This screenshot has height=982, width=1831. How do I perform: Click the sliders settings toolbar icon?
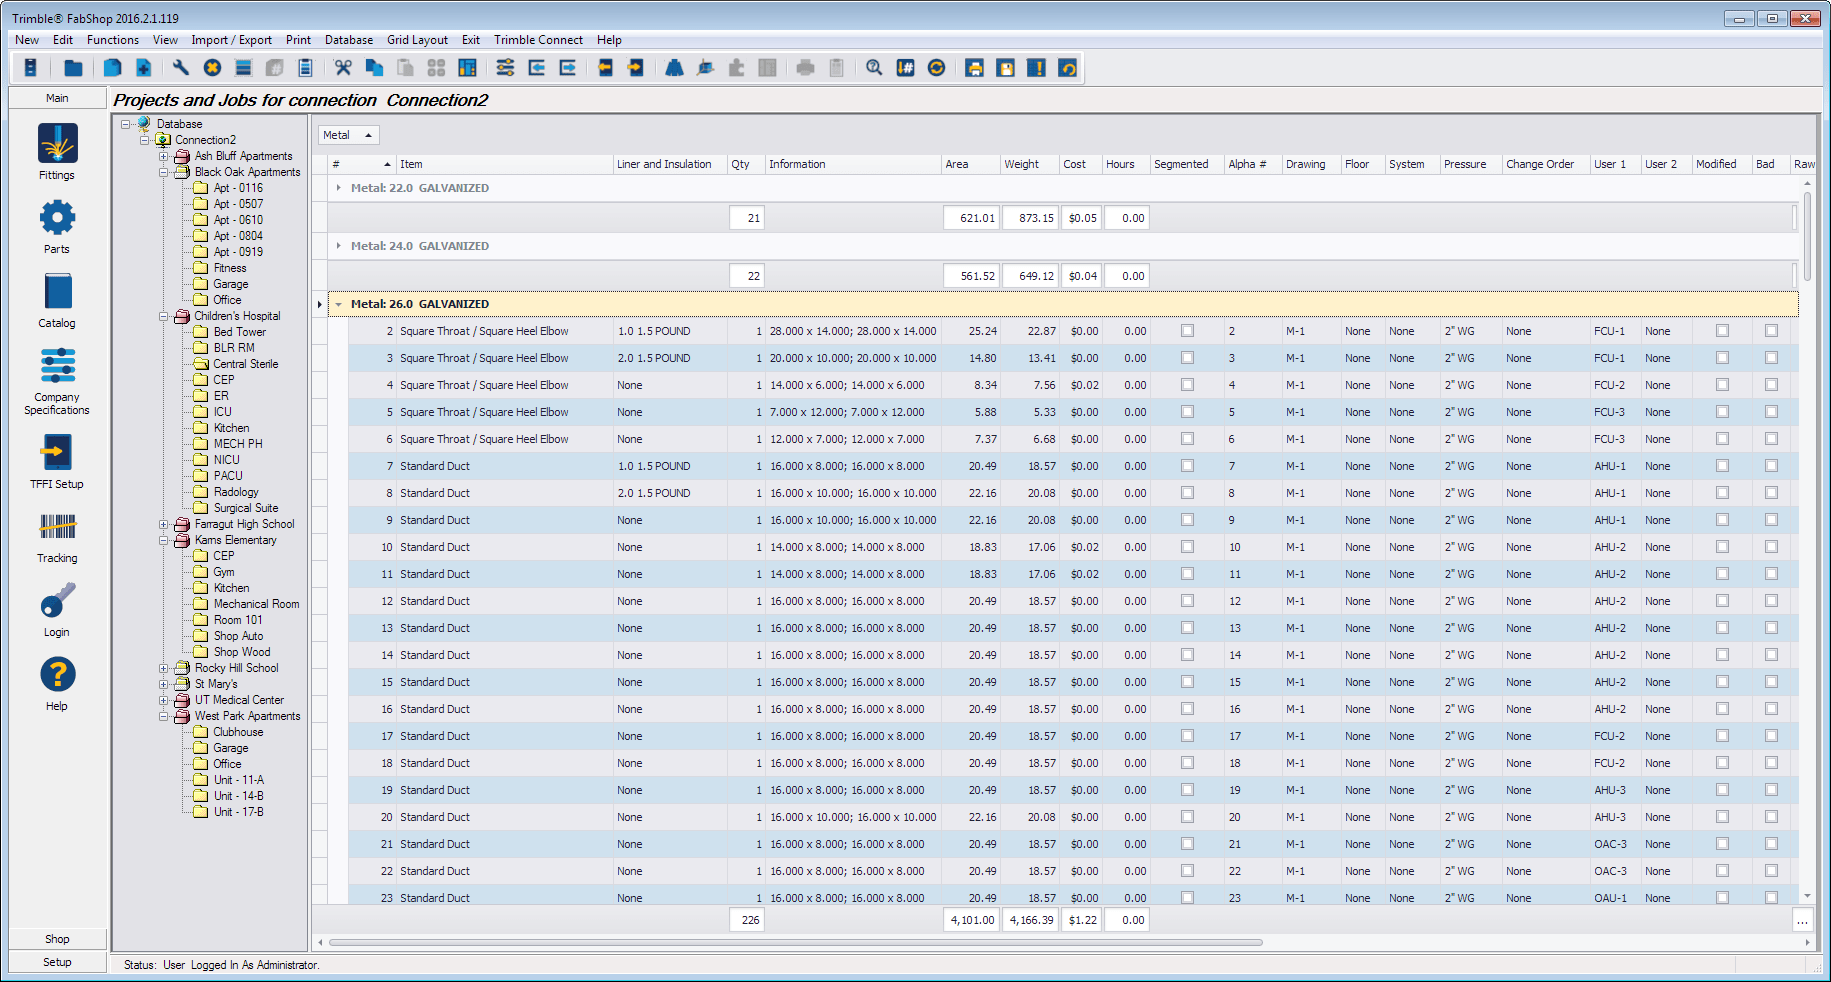pos(505,68)
